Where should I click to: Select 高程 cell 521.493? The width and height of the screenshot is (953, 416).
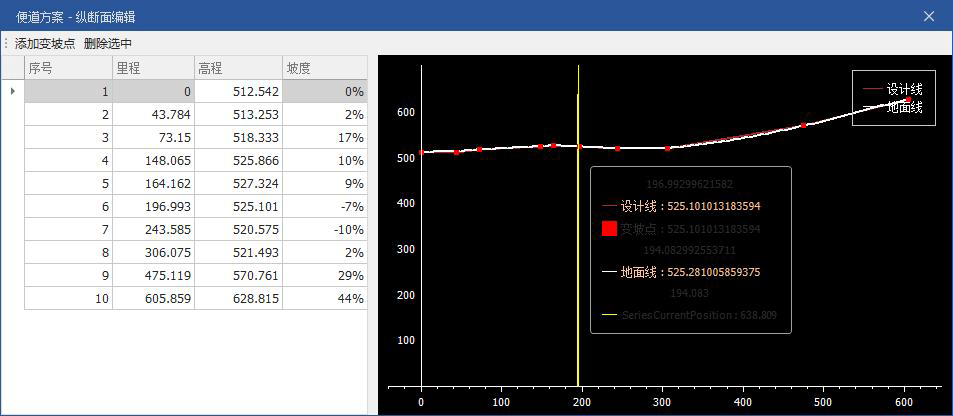coord(239,253)
